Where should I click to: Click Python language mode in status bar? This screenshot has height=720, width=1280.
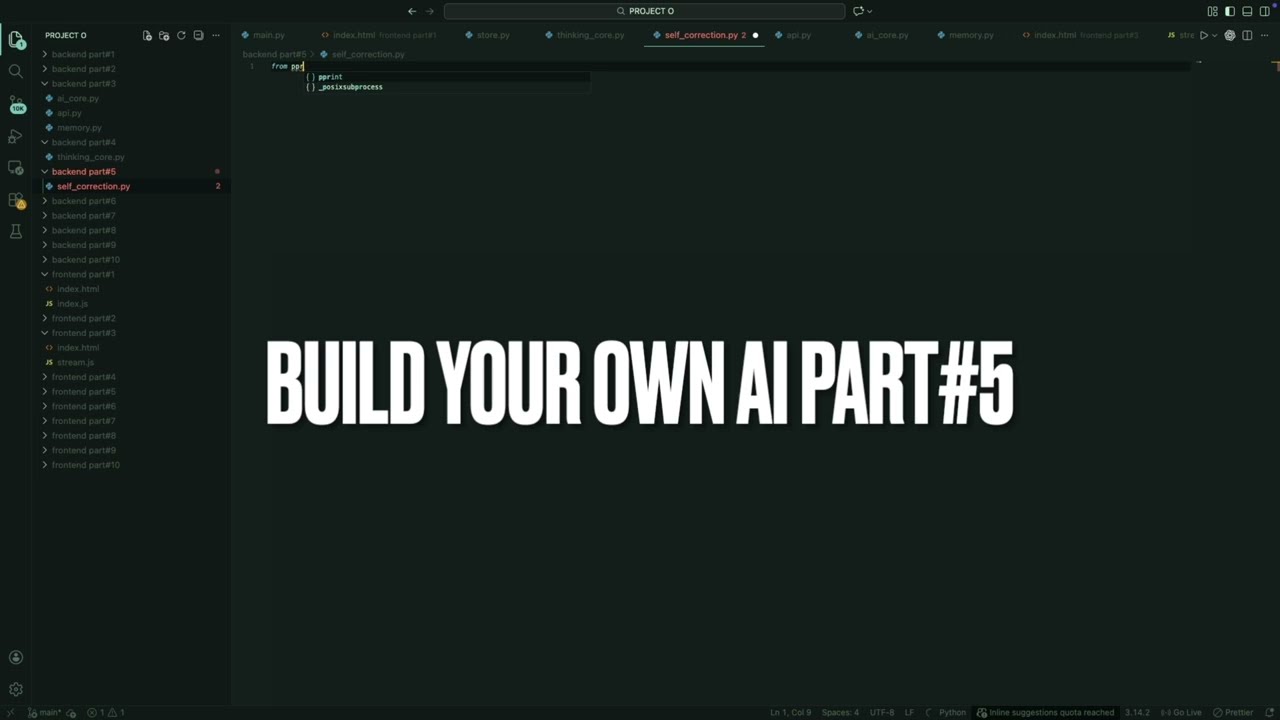(952, 713)
